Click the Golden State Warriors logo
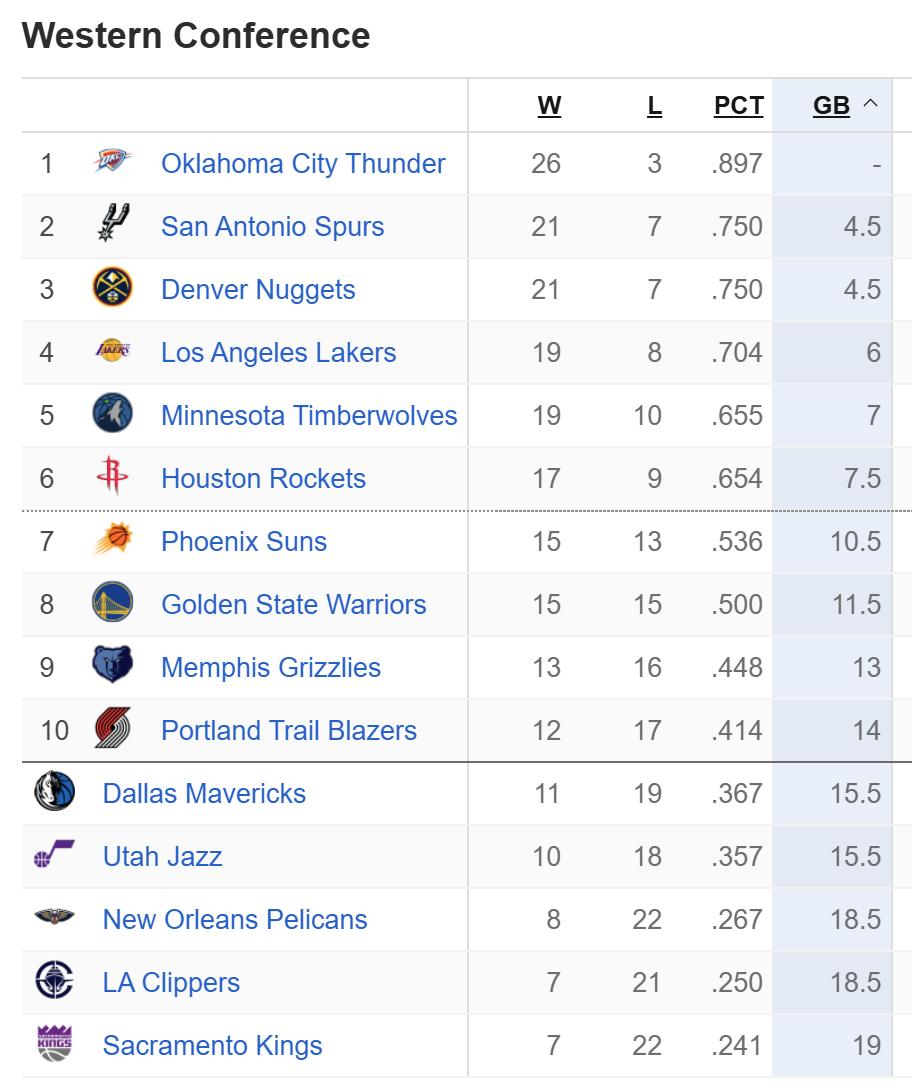The image size is (912, 1092). (112, 604)
